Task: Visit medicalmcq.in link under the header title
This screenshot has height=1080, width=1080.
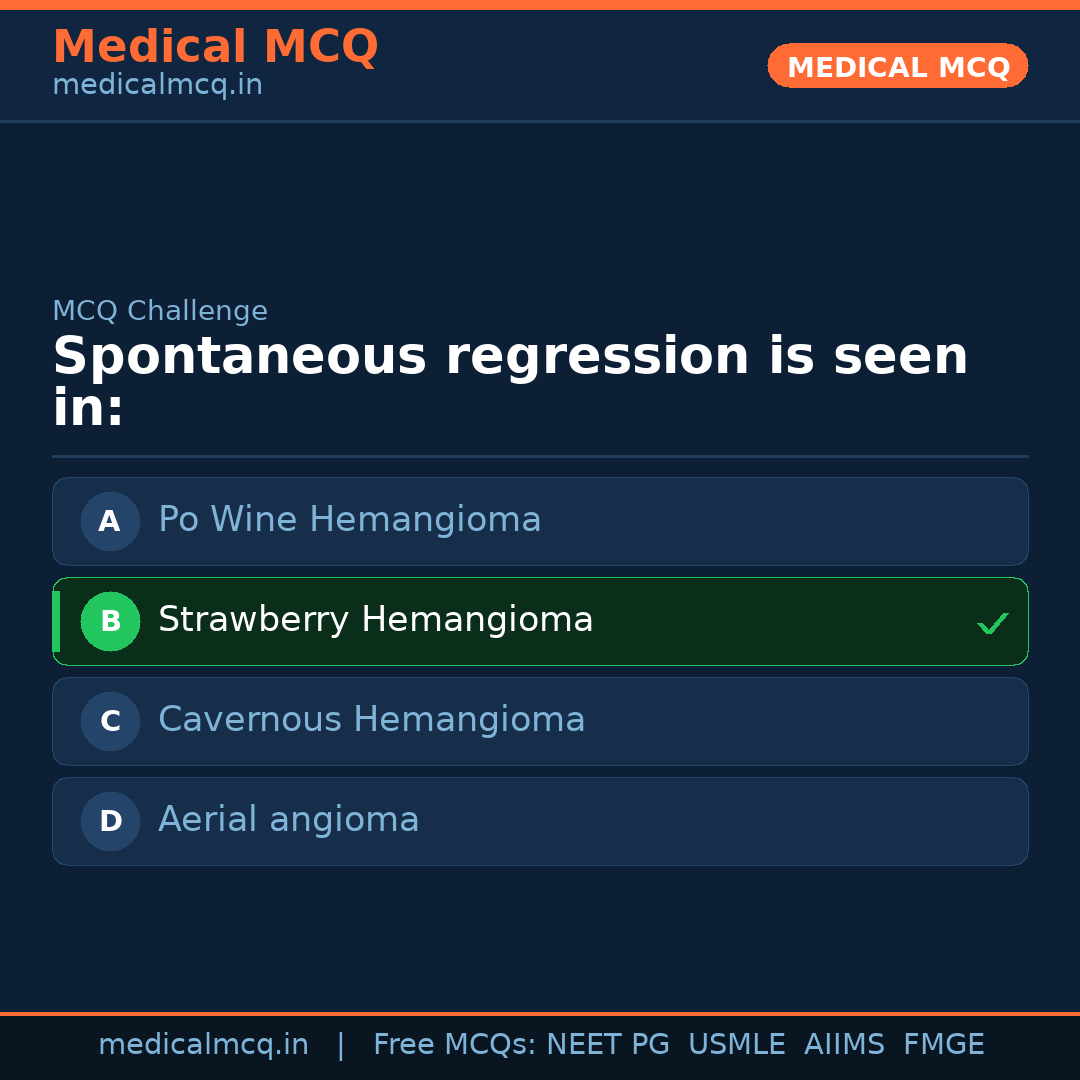Action: tap(157, 85)
